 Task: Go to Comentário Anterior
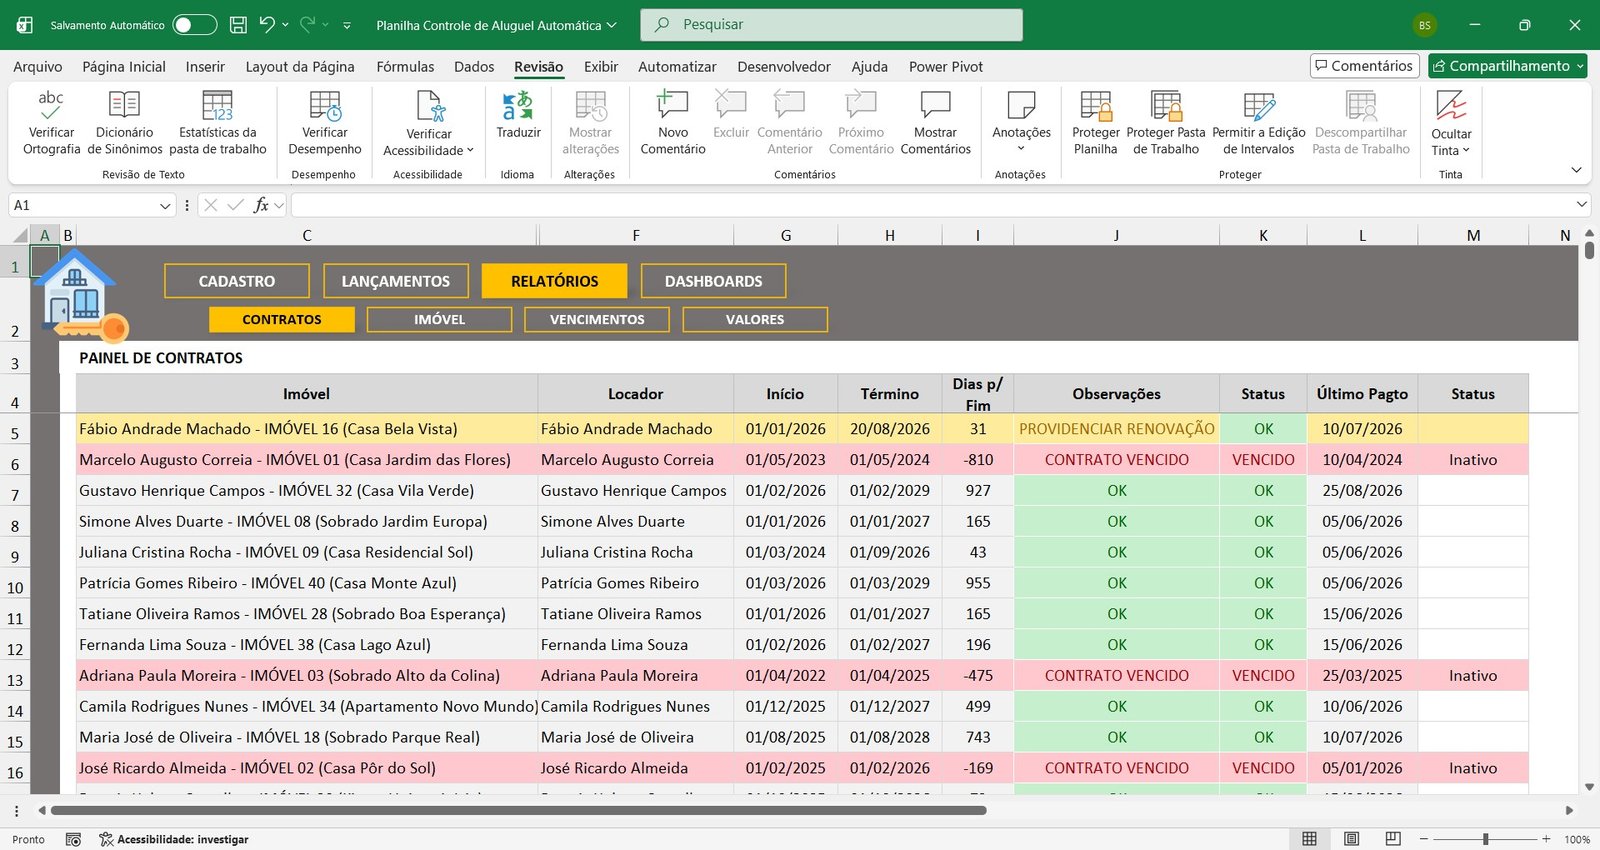790,123
